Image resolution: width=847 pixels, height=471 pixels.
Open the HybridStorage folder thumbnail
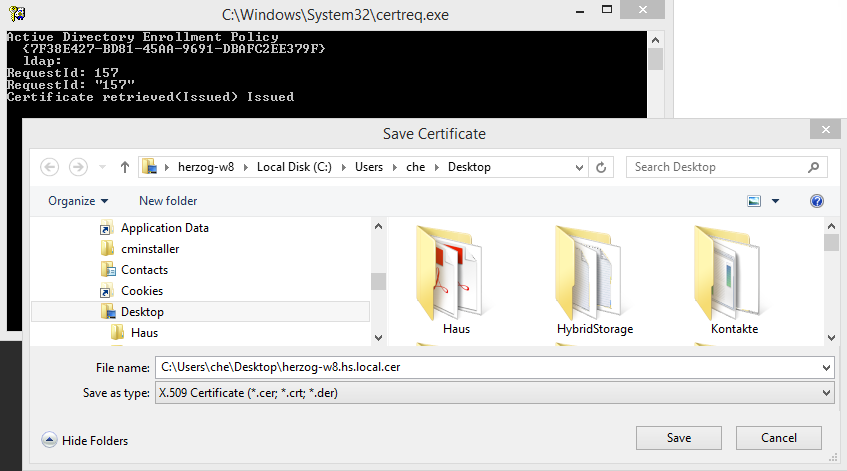pos(594,276)
